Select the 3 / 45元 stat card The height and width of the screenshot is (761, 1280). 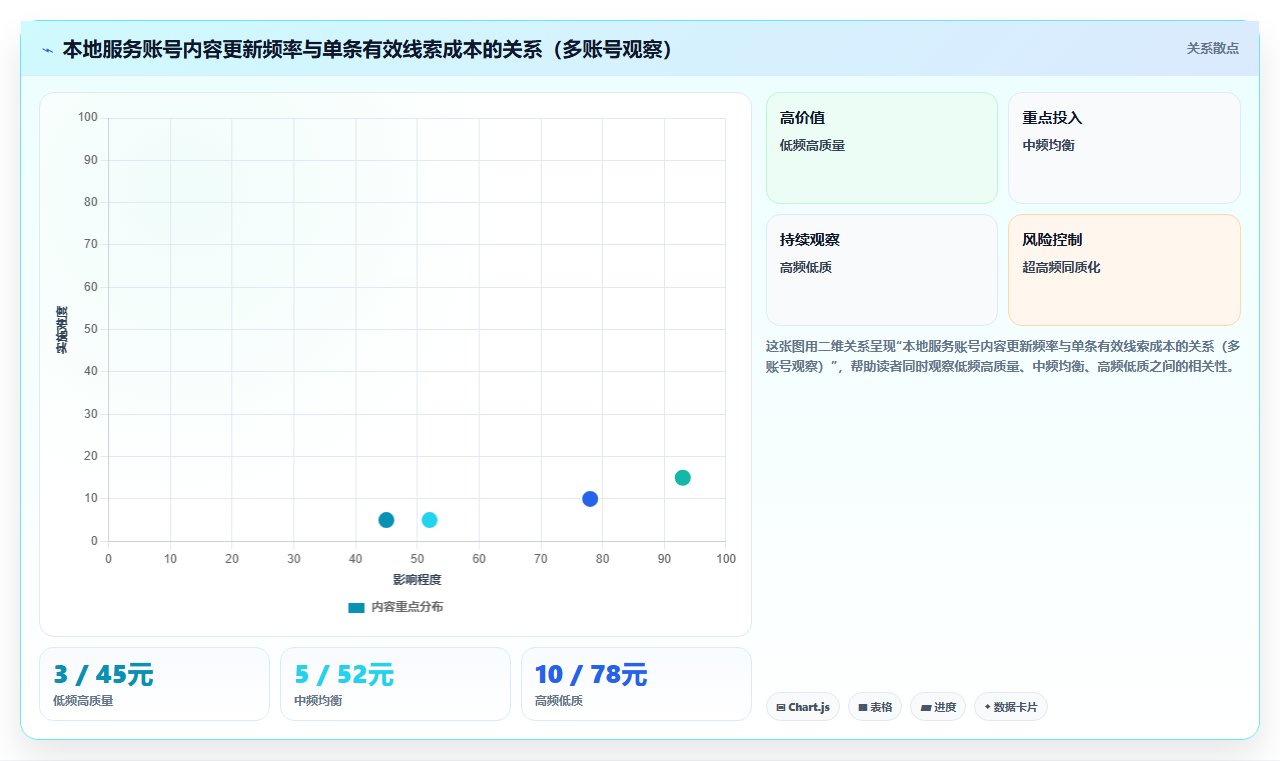click(154, 684)
